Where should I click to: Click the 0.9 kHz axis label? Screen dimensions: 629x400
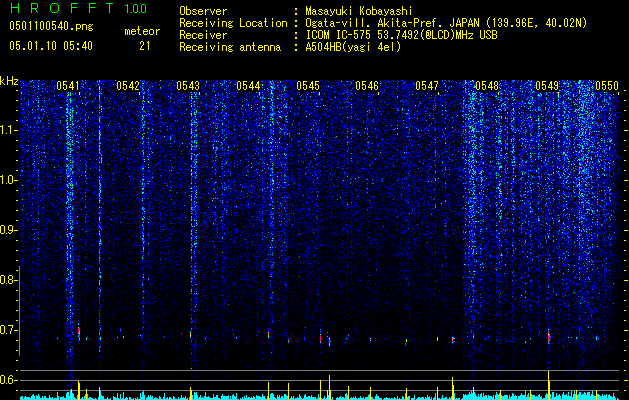click(8, 230)
